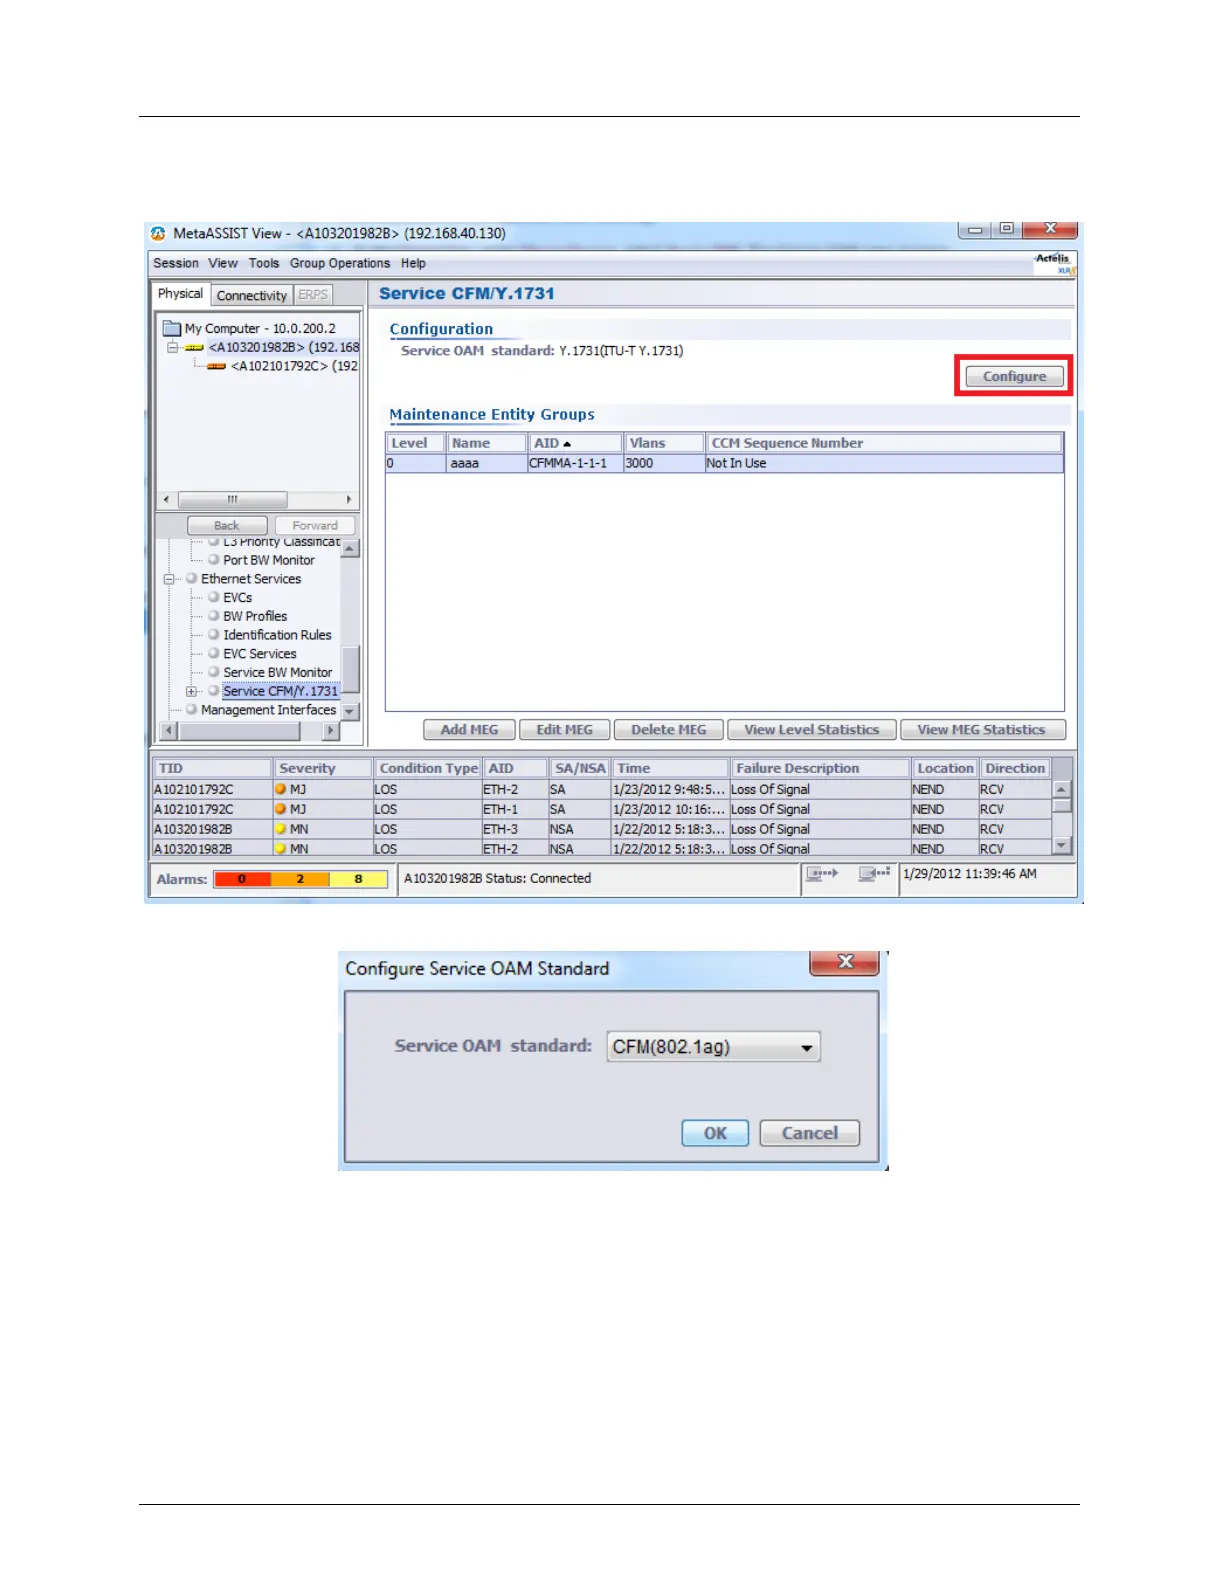Select EVC Services in navigation tree
Image resolution: width=1224 pixels, height=1584 pixels.
click(x=260, y=653)
